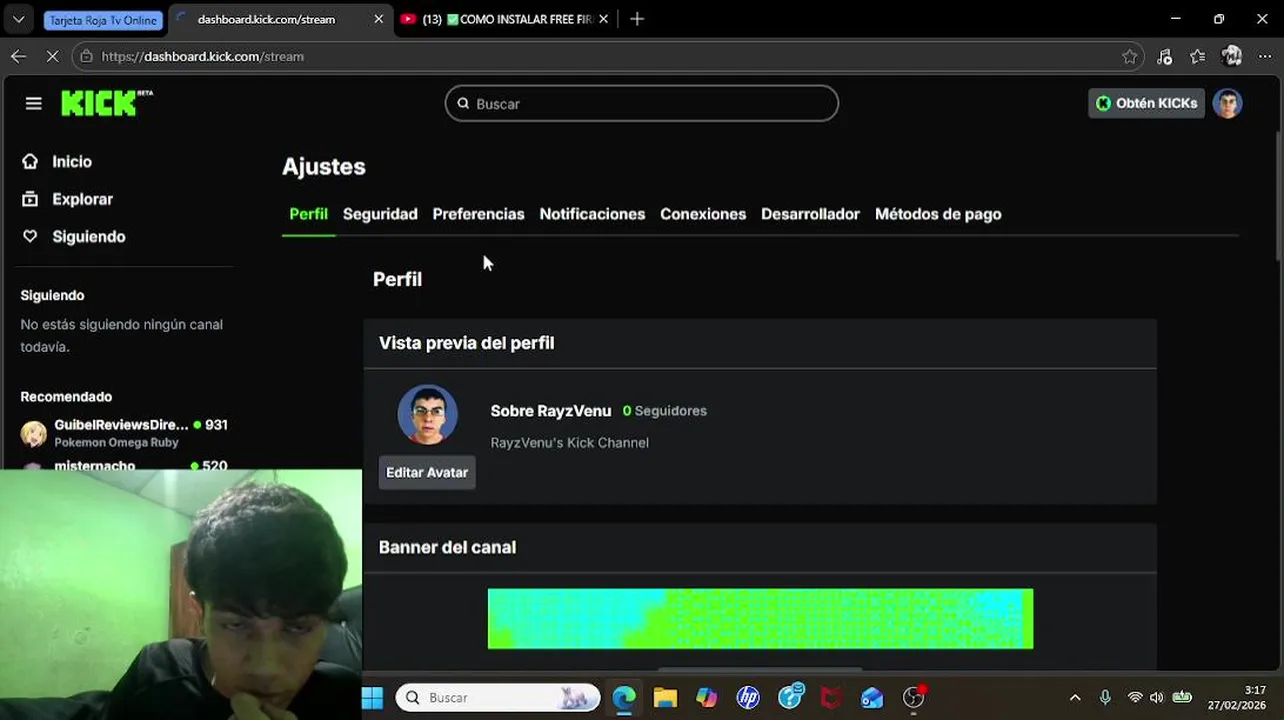
Task: Click the Editar Avatar button
Action: pos(427,472)
